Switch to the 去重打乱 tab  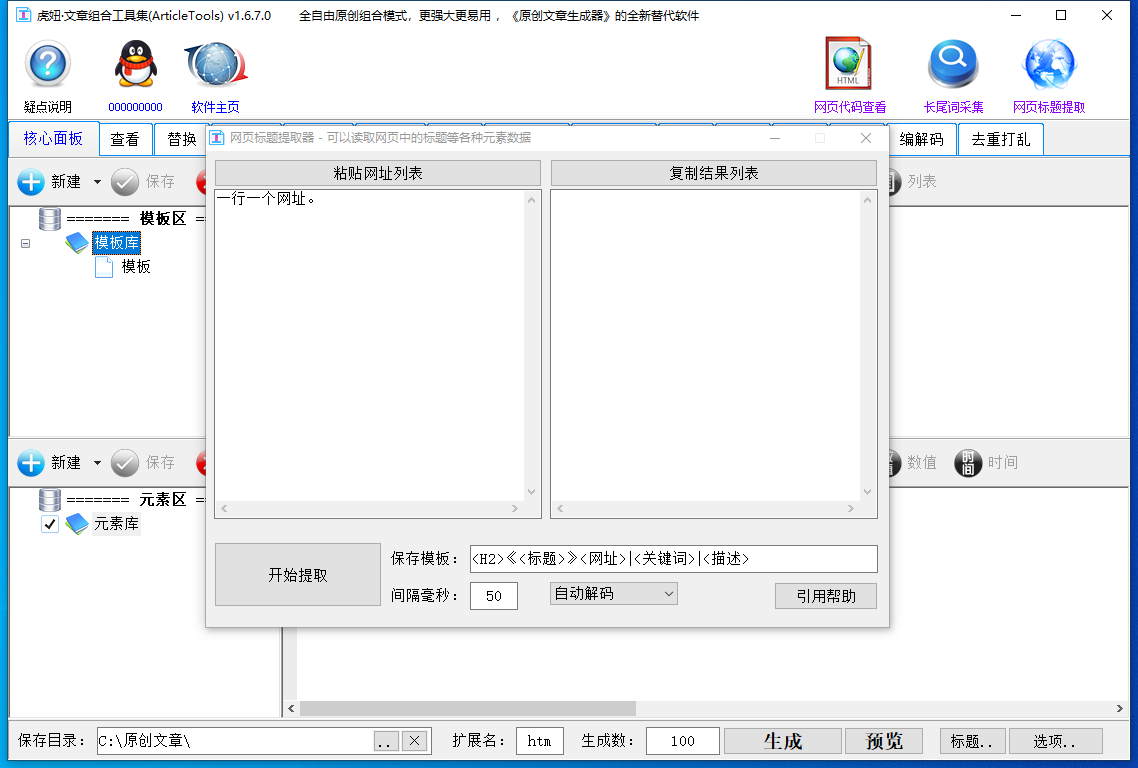tap(1001, 139)
